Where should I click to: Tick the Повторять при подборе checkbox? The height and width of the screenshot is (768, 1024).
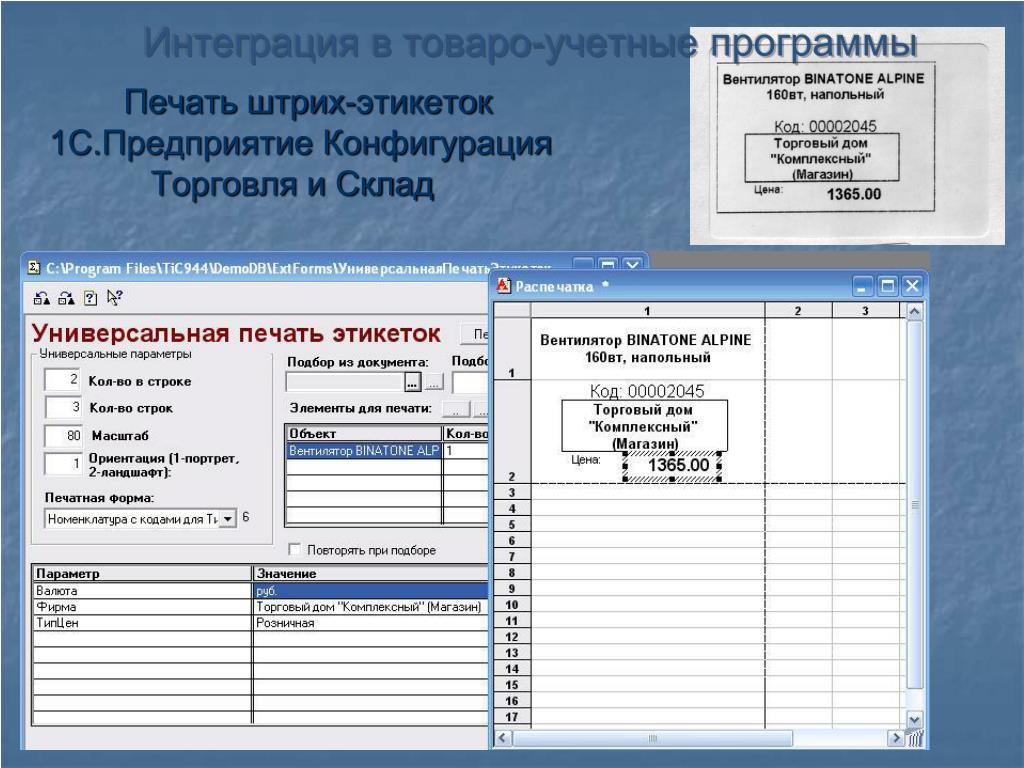(x=295, y=550)
